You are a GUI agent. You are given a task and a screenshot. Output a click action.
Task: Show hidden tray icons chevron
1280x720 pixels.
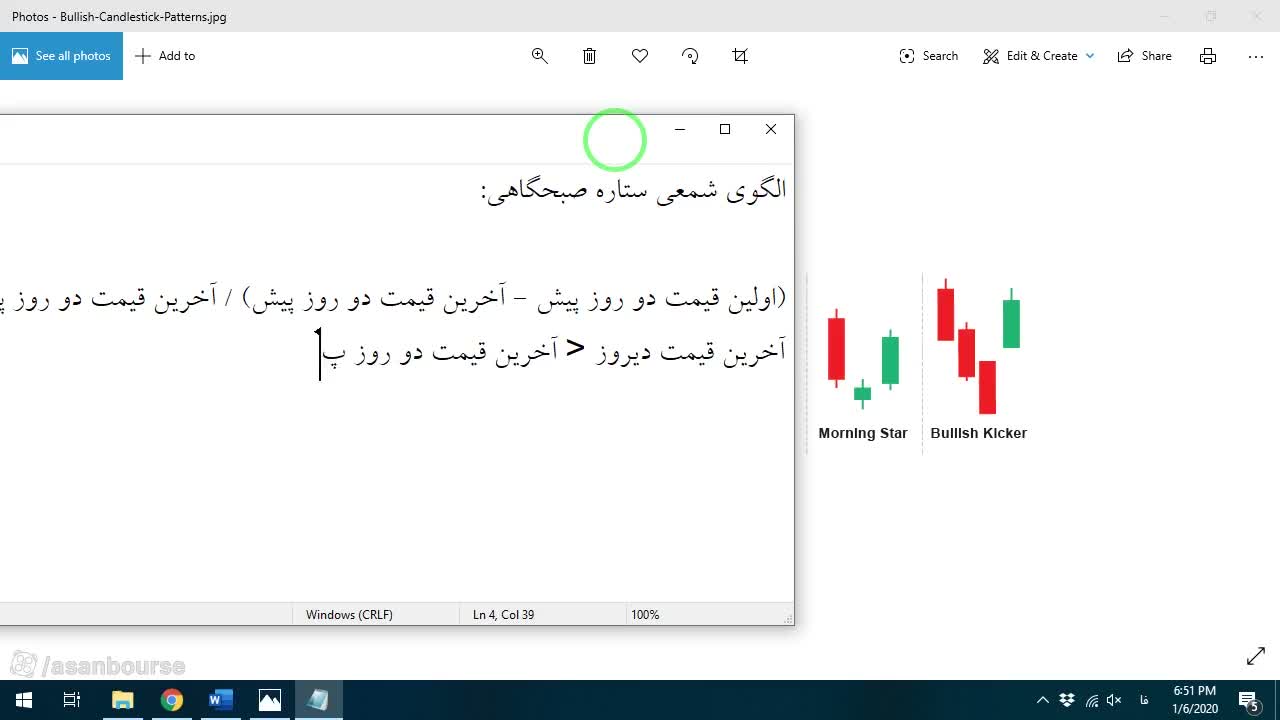[1043, 700]
